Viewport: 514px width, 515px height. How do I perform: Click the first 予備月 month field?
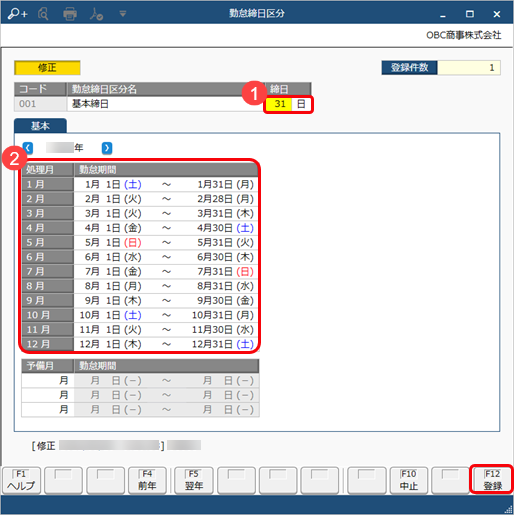click(48, 380)
